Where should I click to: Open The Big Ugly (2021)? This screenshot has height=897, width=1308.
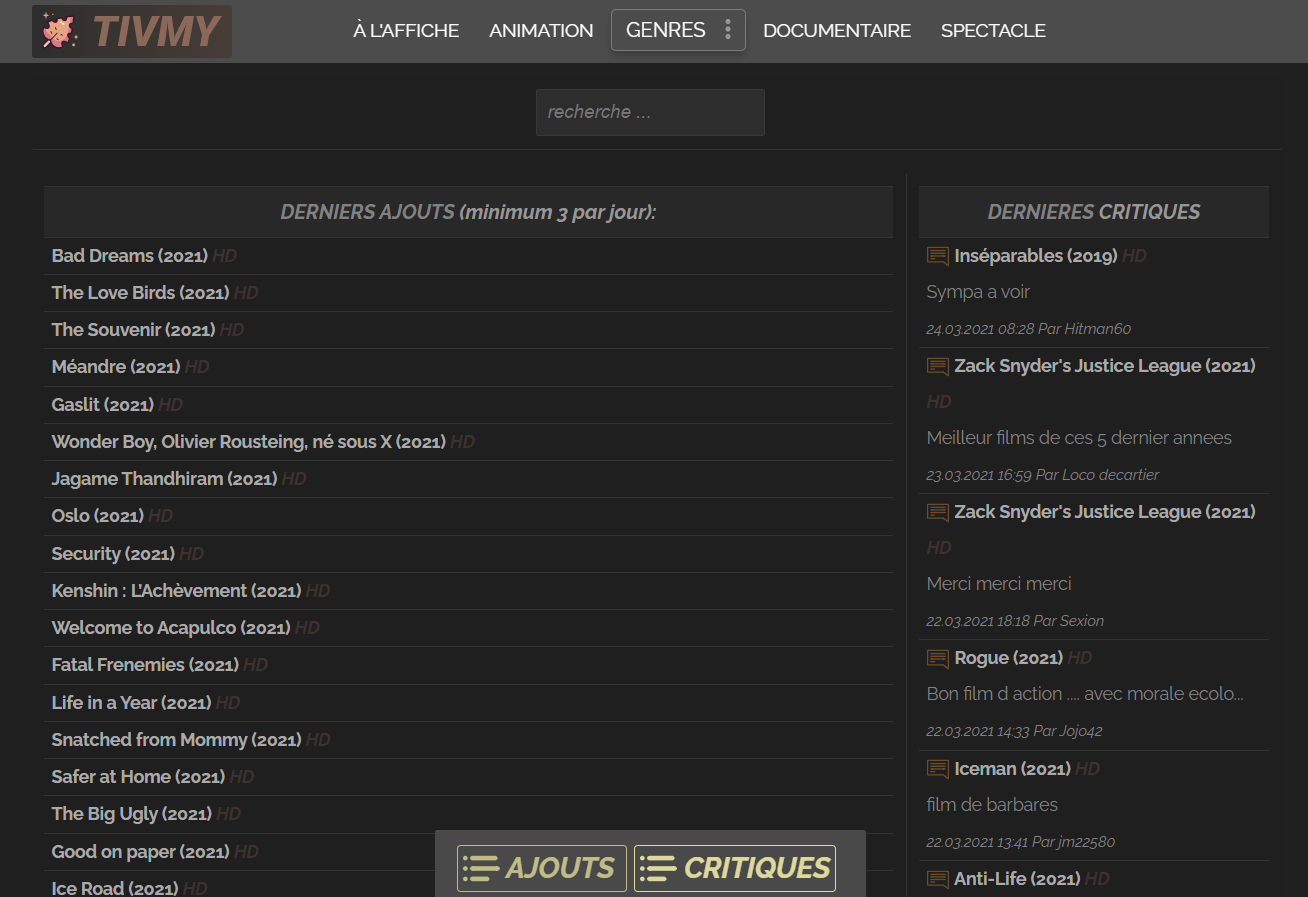coord(132,814)
